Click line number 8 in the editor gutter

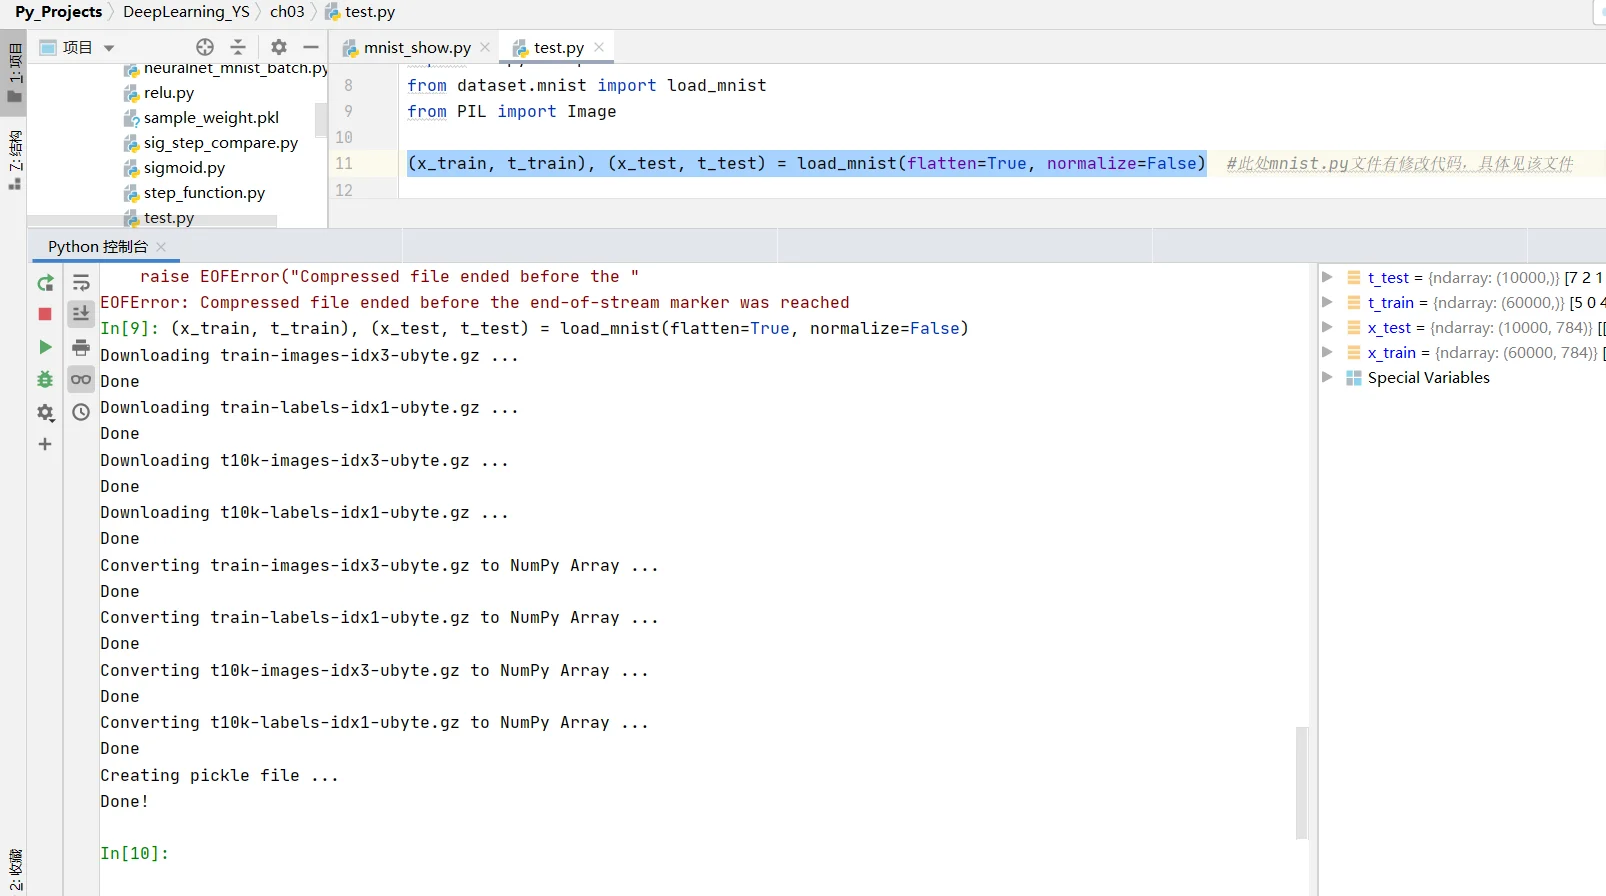(x=348, y=85)
